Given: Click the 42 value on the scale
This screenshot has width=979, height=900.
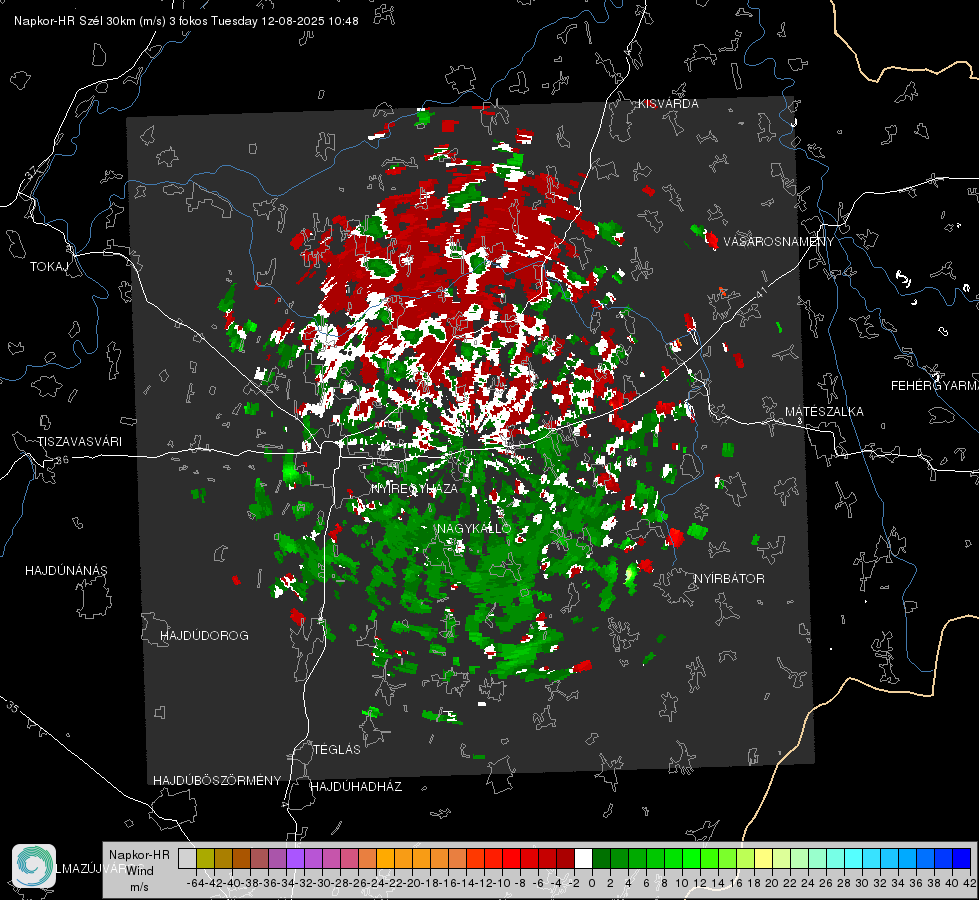Looking at the screenshot, I should point(970,883).
